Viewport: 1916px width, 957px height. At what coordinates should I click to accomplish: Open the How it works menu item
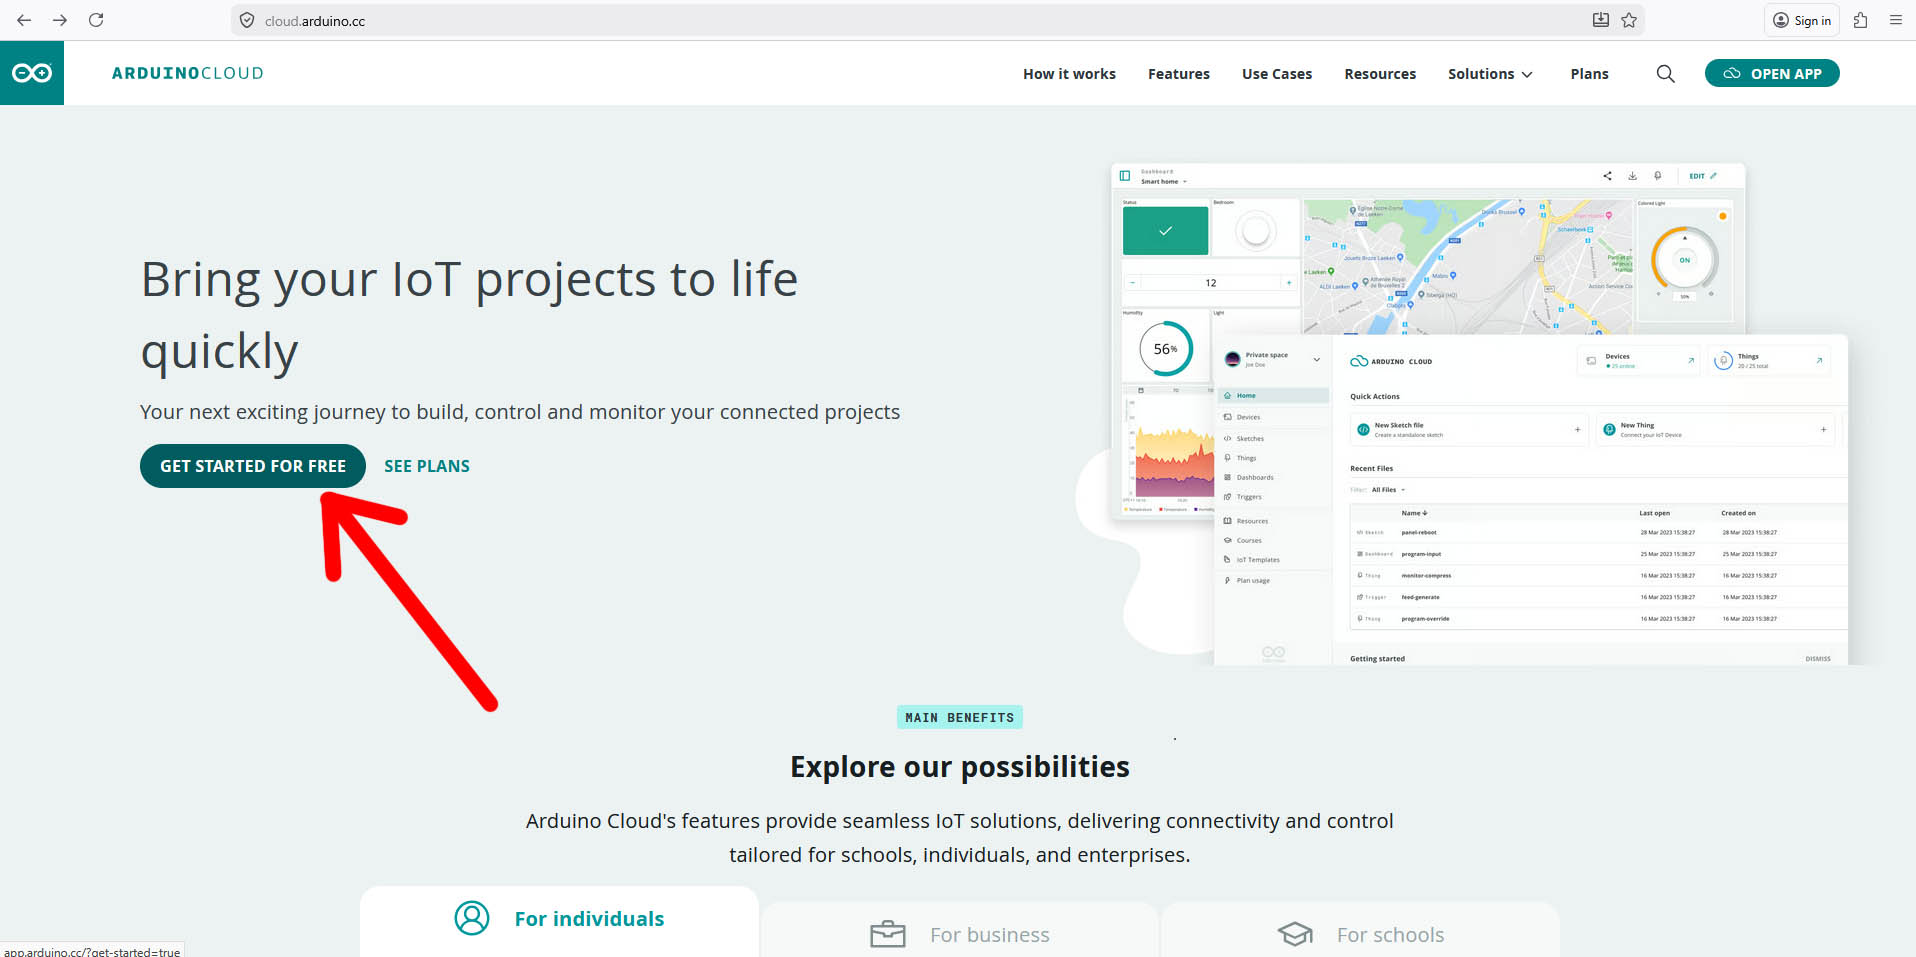[1069, 74]
